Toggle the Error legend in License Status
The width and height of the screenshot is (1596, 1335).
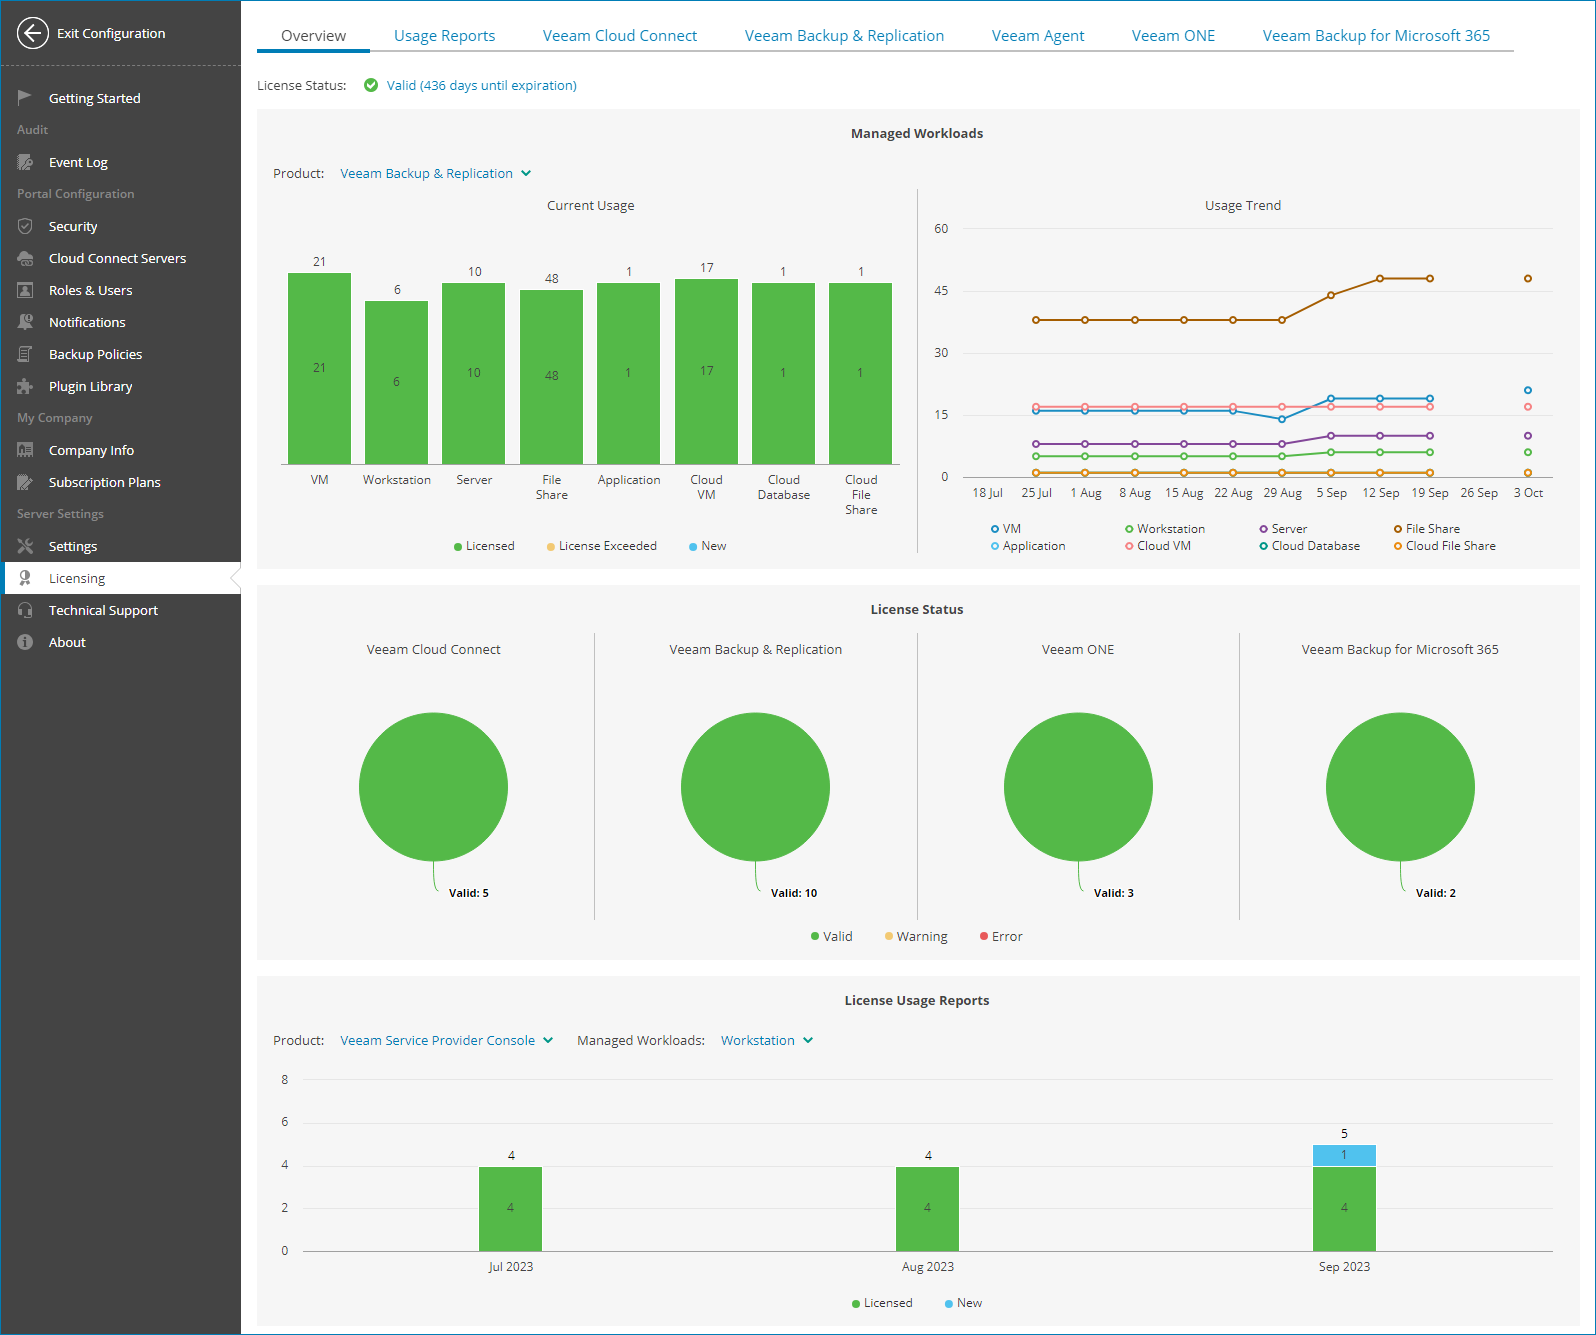point(1001,936)
